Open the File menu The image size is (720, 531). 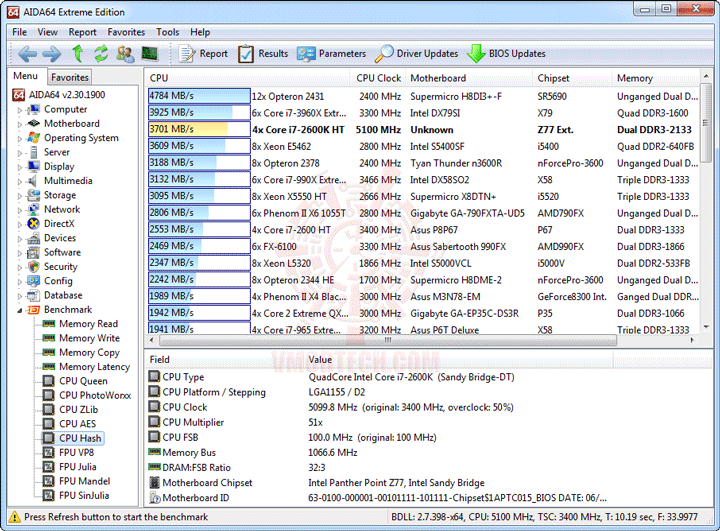coord(19,32)
